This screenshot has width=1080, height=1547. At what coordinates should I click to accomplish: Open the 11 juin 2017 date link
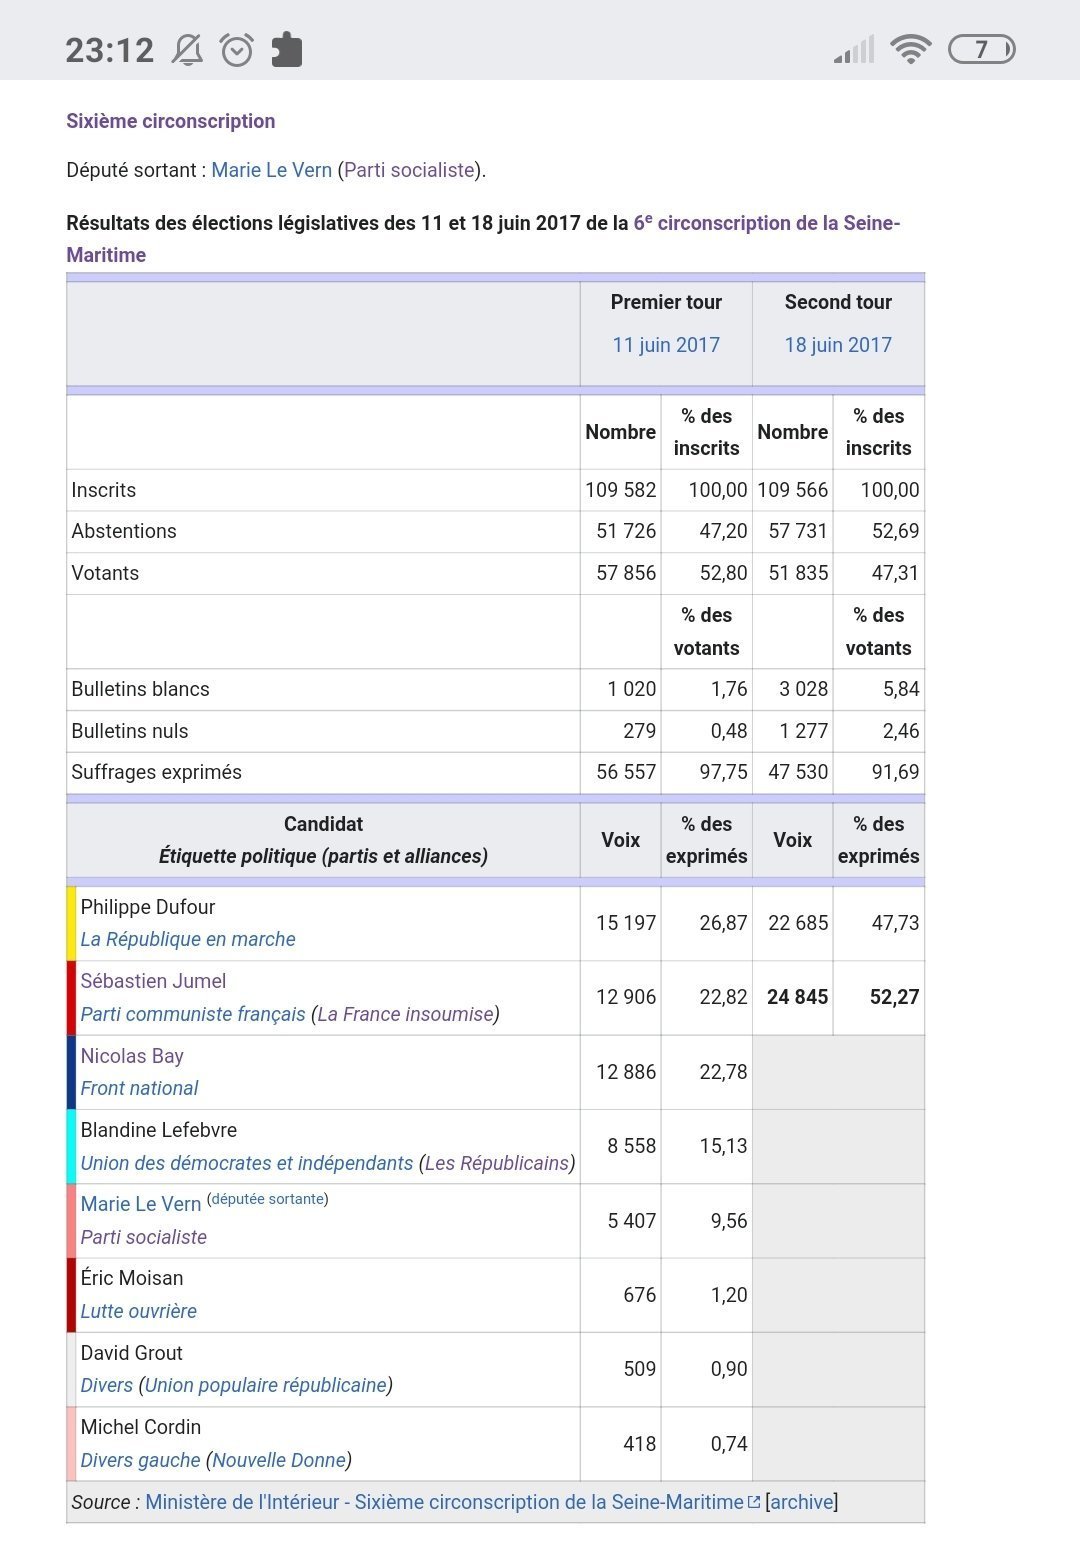[666, 345]
